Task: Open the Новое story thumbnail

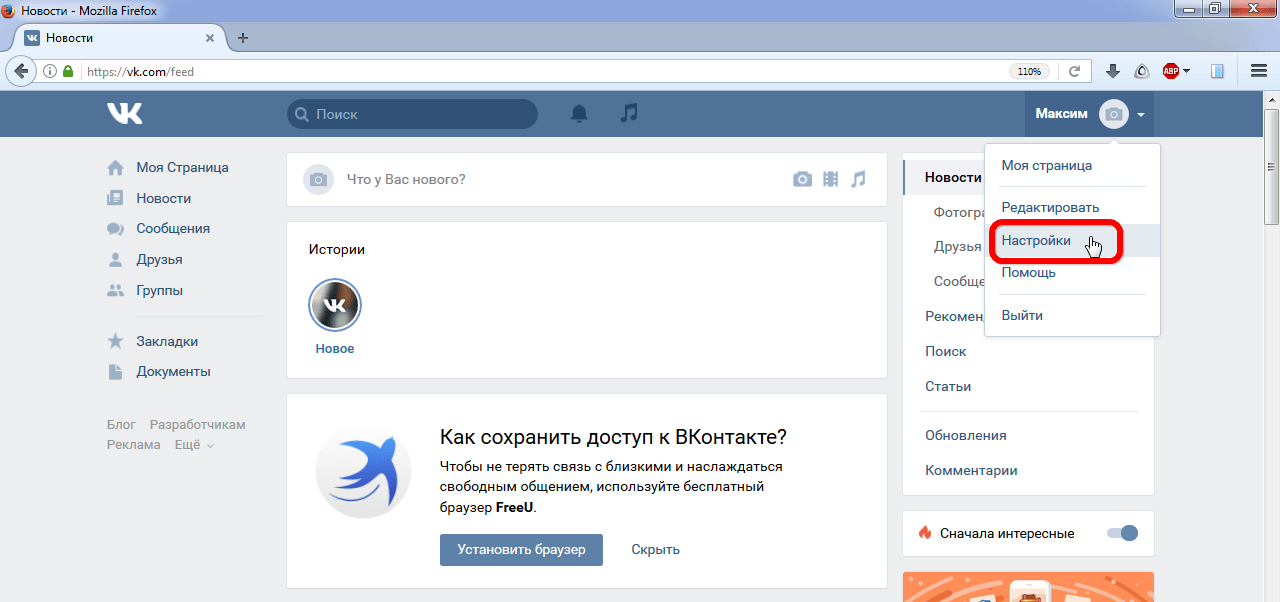Action: [335, 305]
